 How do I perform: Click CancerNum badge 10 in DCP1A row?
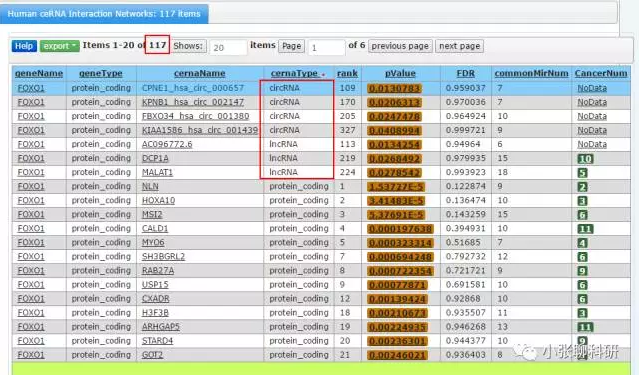pyautogui.click(x=586, y=159)
